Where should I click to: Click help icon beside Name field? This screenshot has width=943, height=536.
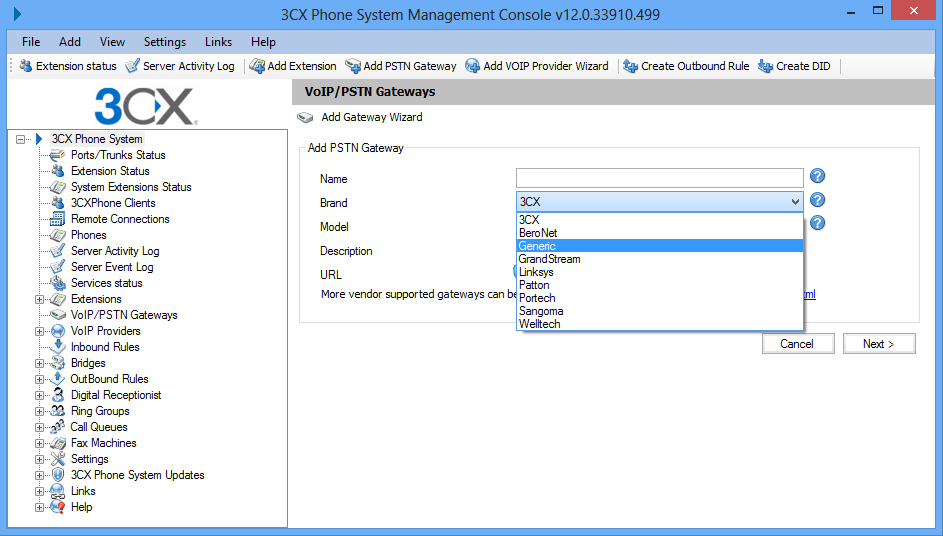[817, 176]
